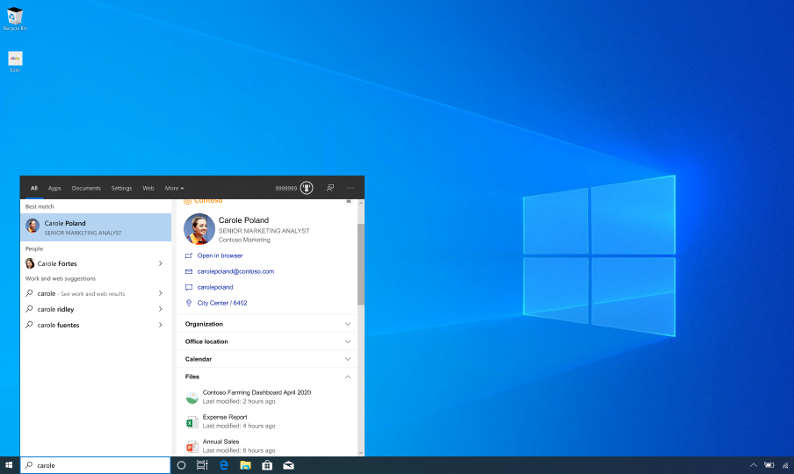Click the chat bubble icon beside carolepoland
The width and height of the screenshot is (794, 474).
(x=189, y=287)
